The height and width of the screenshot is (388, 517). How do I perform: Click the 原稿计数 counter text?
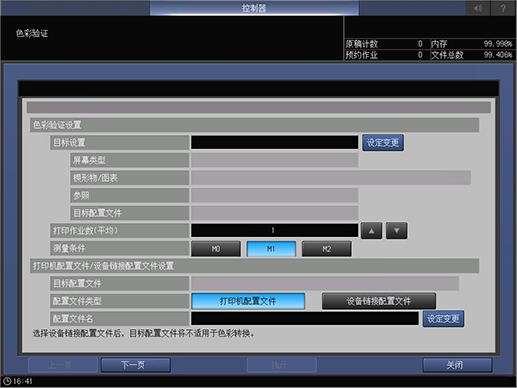click(x=362, y=44)
